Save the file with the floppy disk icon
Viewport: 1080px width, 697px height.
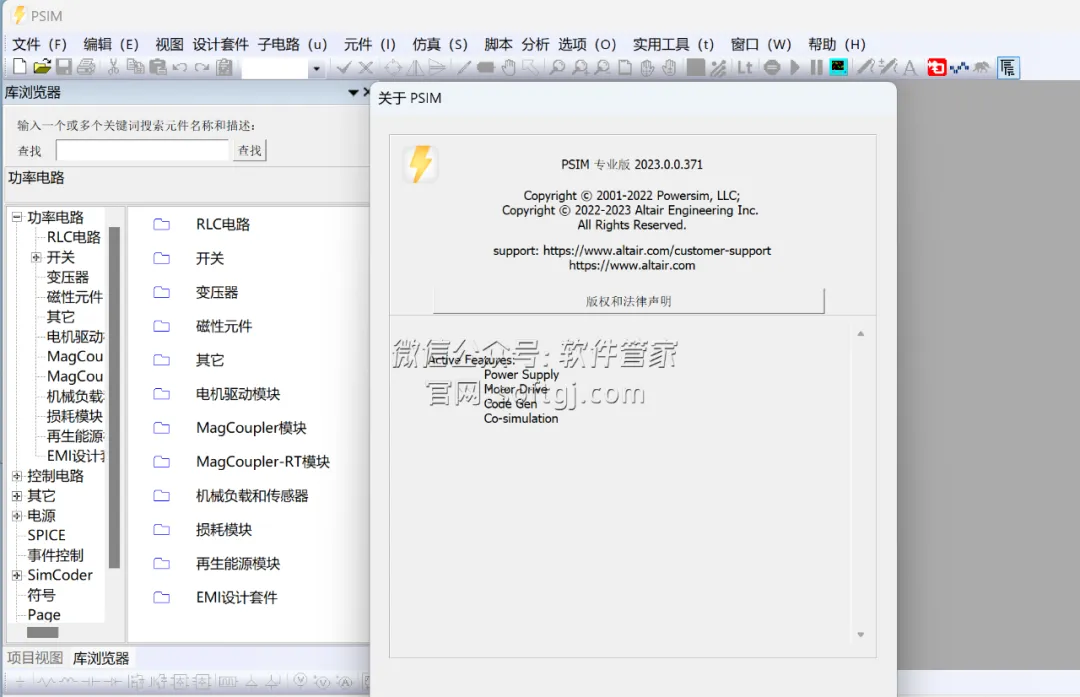tap(64, 67)
